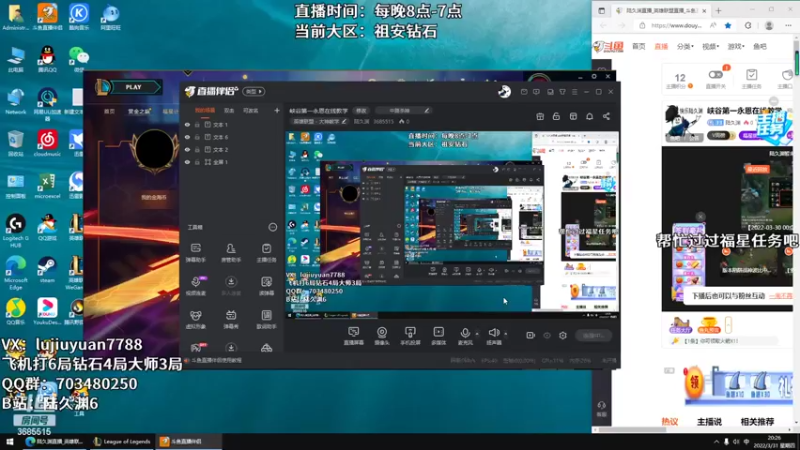Expand the speaker options arrow
800x450 pixels.
506,334
